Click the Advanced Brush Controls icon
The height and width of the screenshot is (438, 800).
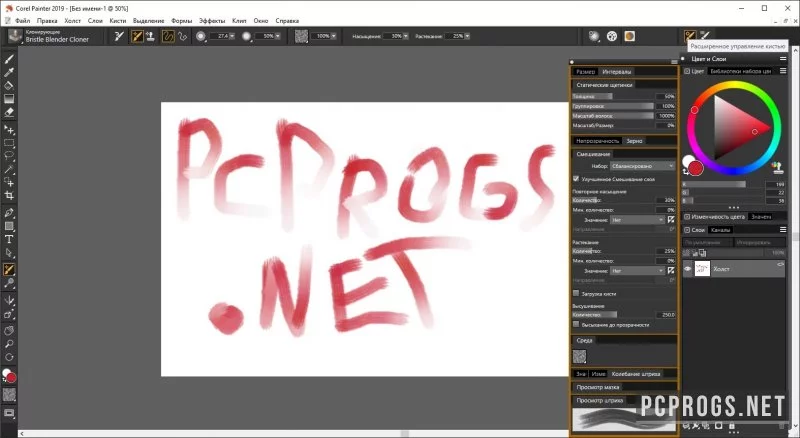(x=689, y=36)
